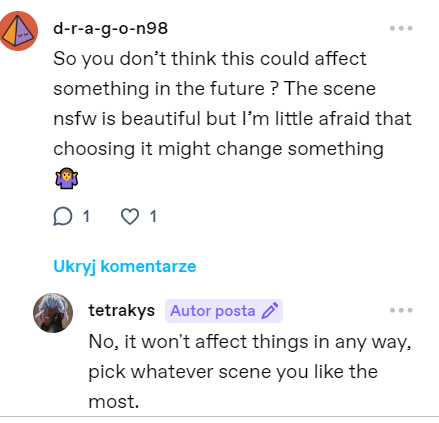Click the pencil icon in Autor posta badge

(270, 311)
